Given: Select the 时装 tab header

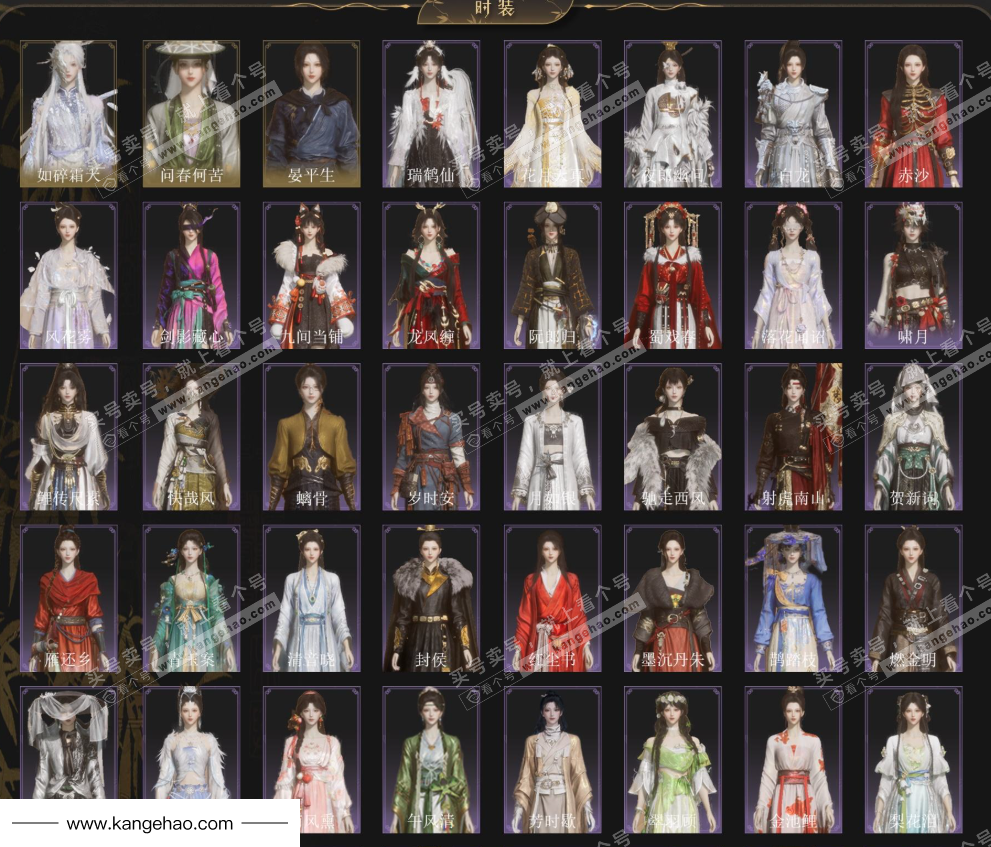Looking at the screenshot, I should click(x=495, y=9).
